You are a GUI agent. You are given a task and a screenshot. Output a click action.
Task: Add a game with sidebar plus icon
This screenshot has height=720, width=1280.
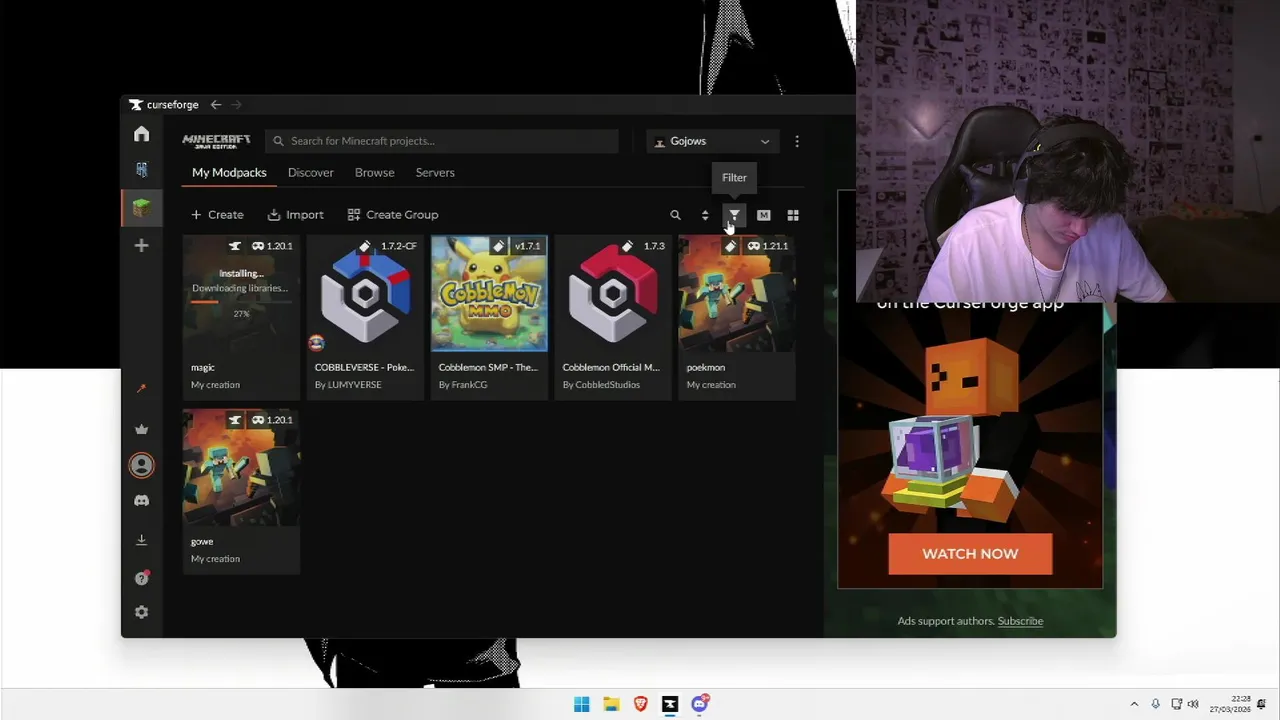click(x=141, y=245)
